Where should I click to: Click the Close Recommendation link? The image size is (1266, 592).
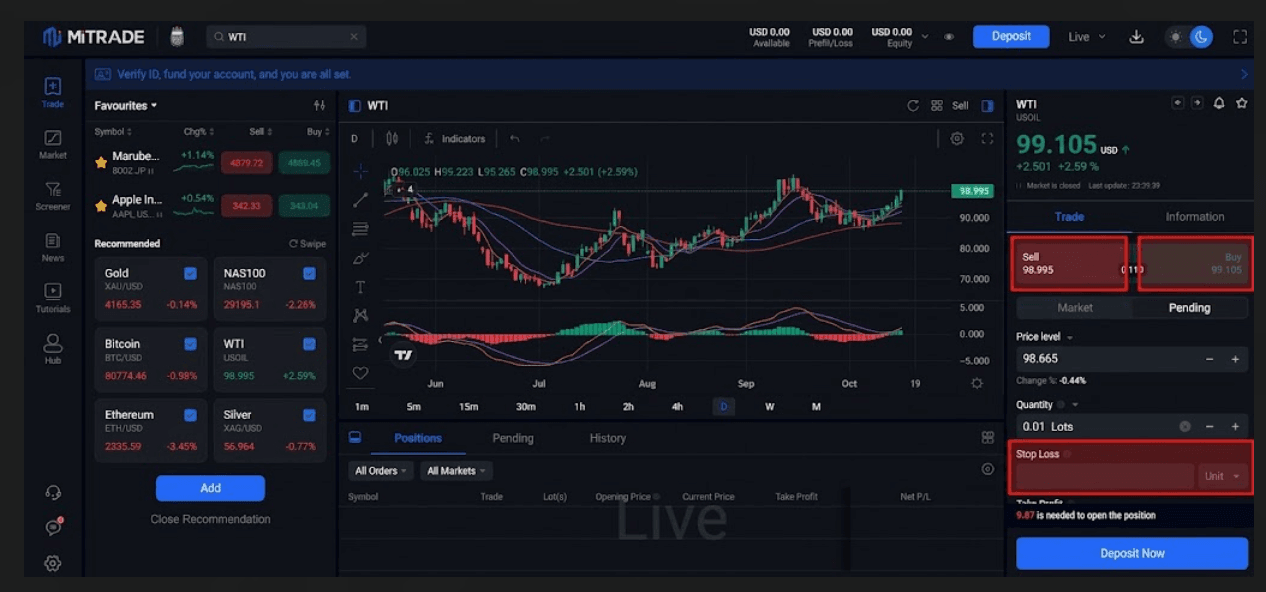210,519
